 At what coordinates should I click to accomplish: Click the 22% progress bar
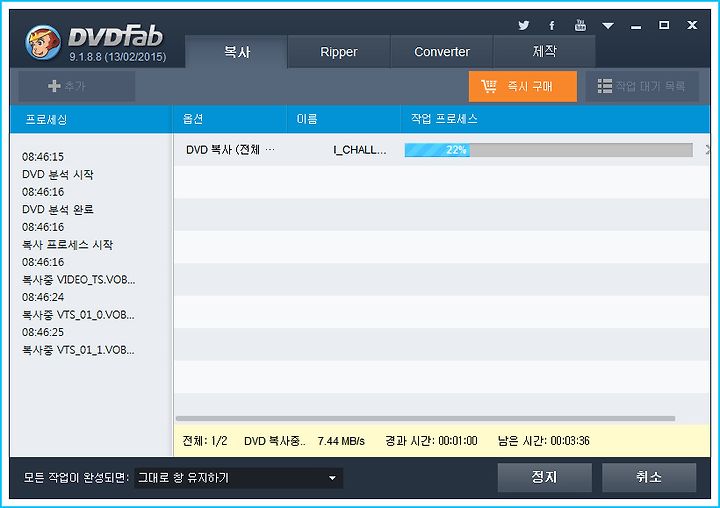pyautogui.click(x=548, y=150)
